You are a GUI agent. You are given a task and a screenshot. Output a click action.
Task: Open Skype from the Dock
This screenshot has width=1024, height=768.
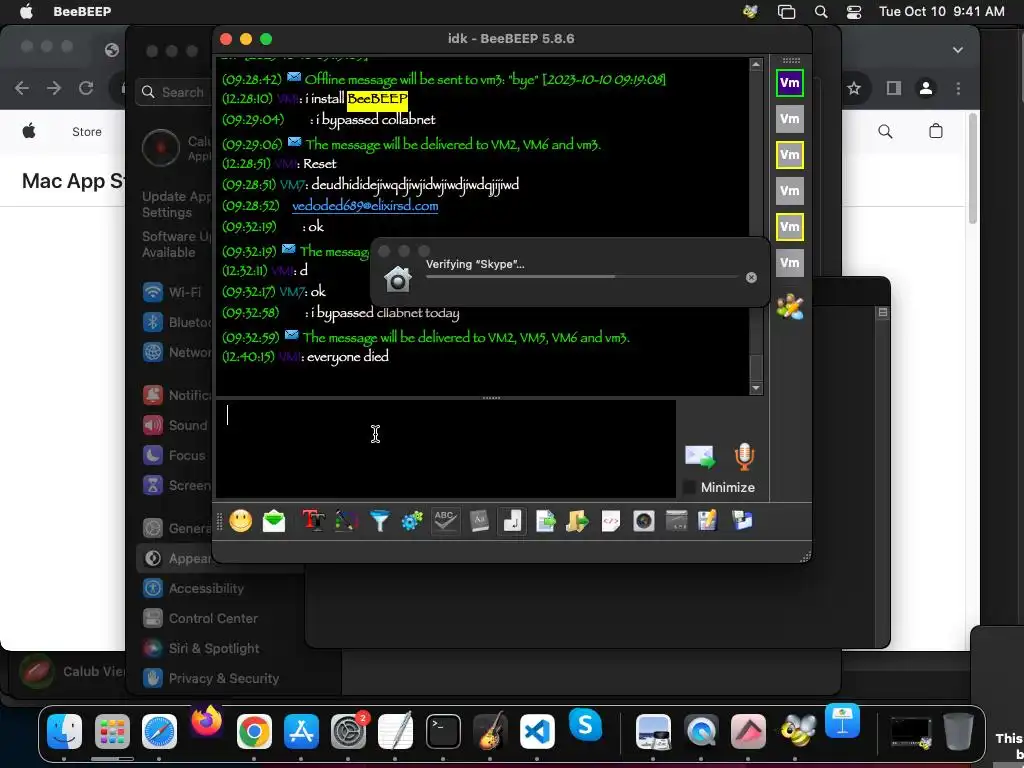point(585,725)
